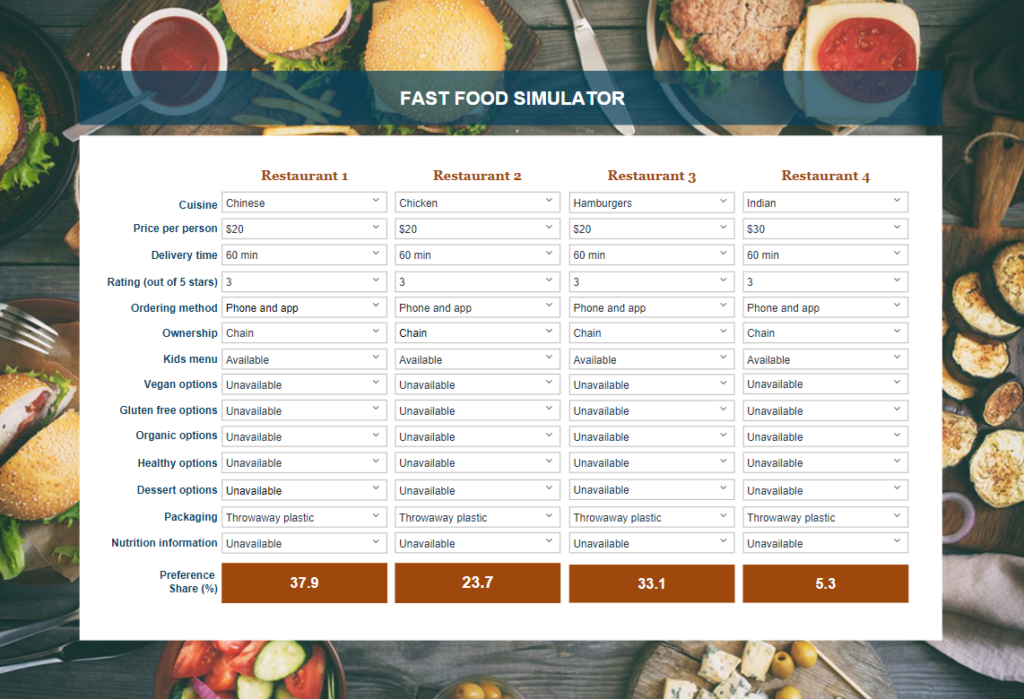
Task: Open Restaurant 1 Cuisine dropdown showing Chinese
Action: click(x=304, y=203)
